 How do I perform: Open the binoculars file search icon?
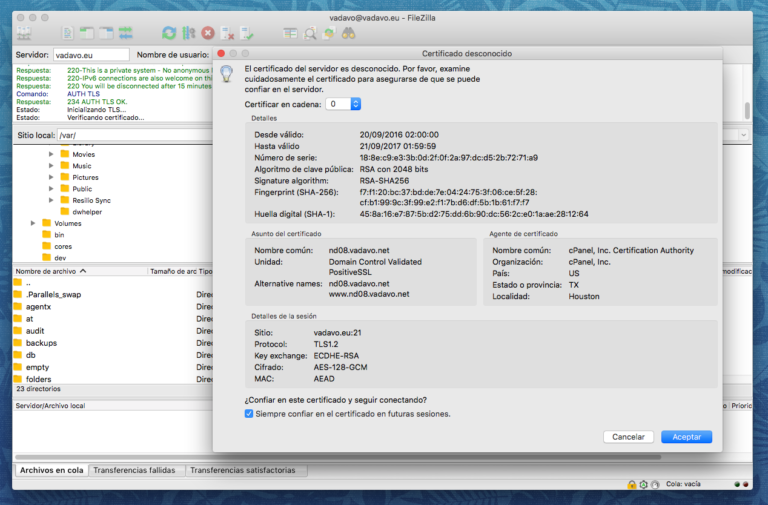tap(348, 33)
